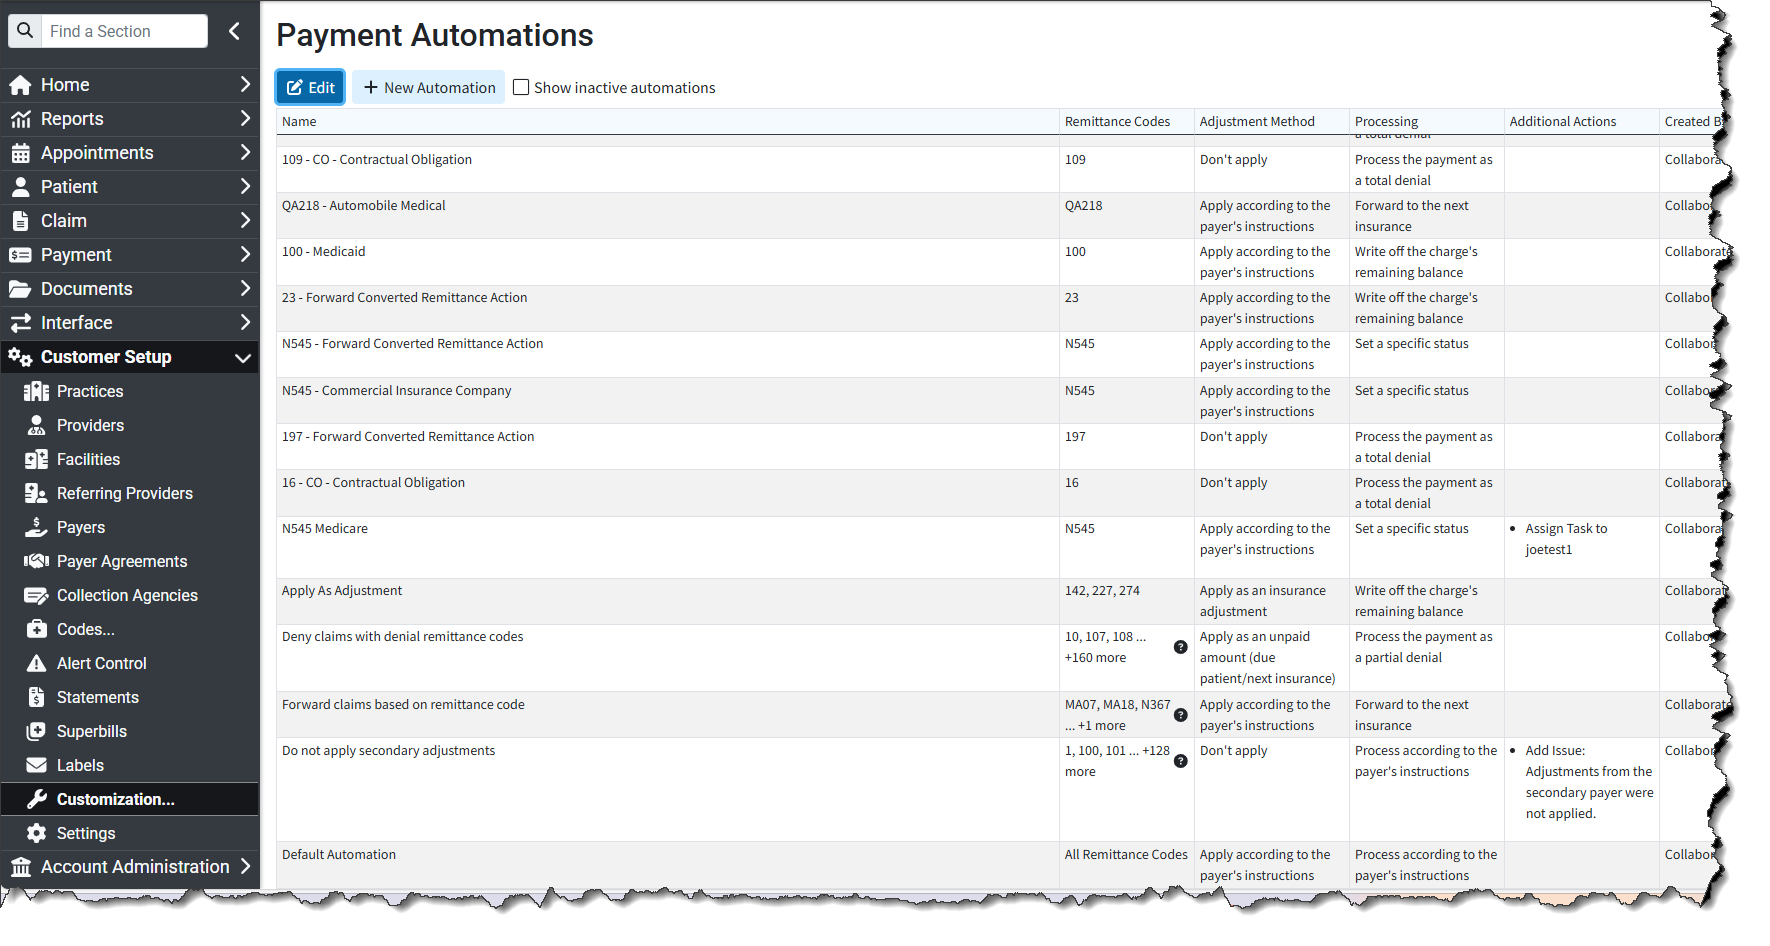The width and height of the screenshot is (1770, 946).
Task: Expand the Interface menu chevron
Action: point(245,322)
